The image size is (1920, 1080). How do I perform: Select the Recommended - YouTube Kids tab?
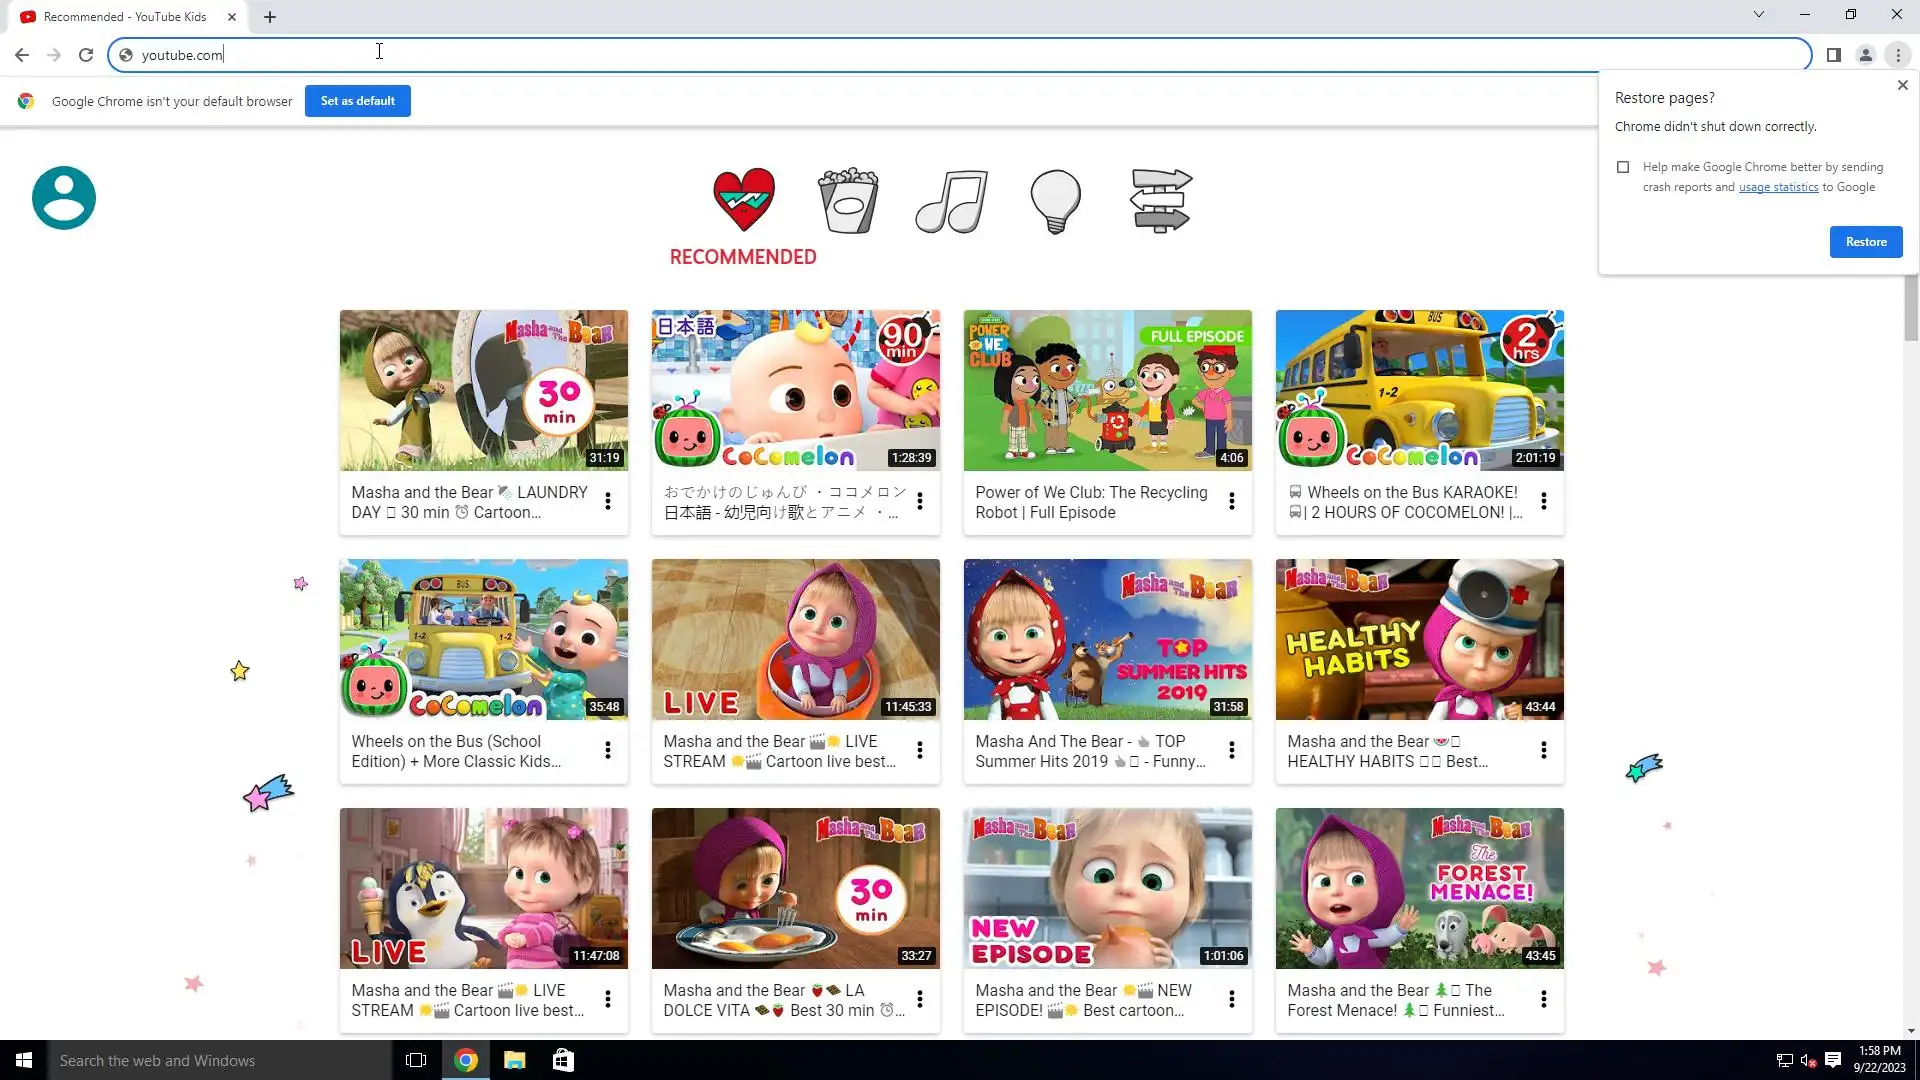pos(125,17)
